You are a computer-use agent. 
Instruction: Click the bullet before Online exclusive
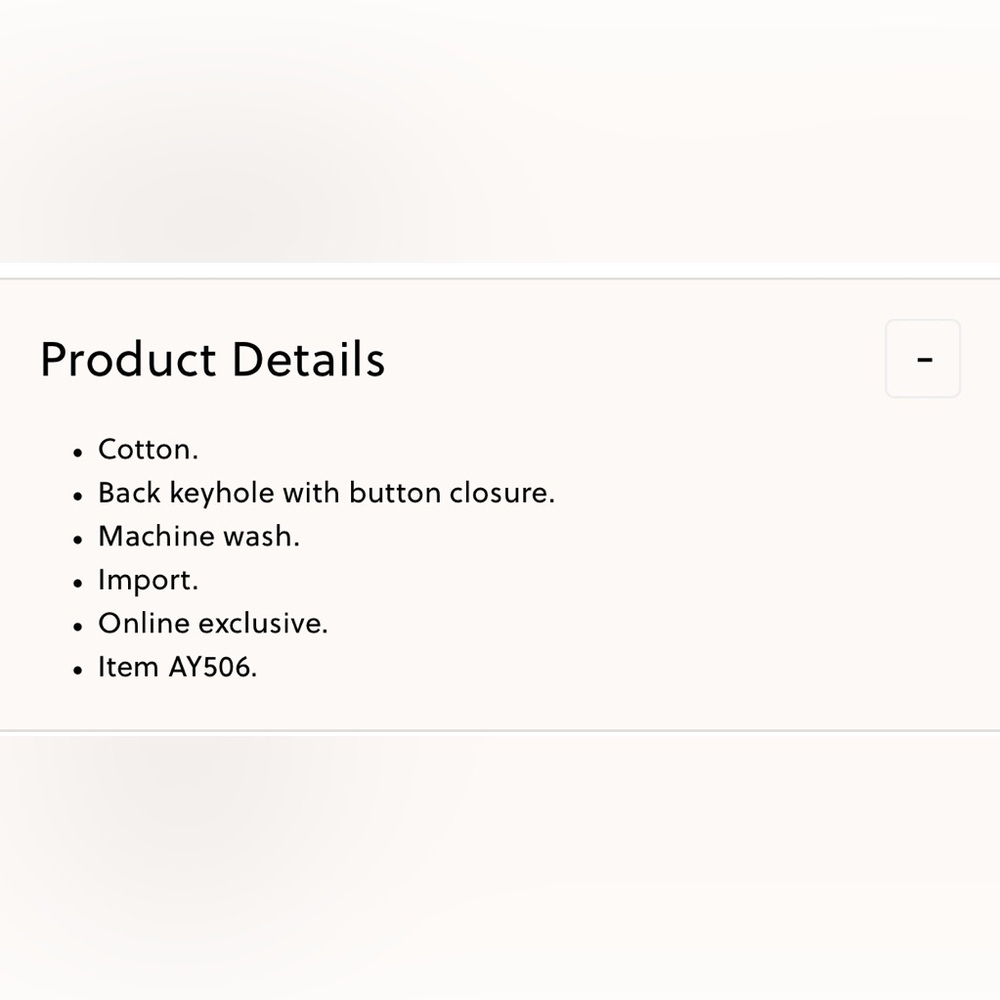pos(78,627)
